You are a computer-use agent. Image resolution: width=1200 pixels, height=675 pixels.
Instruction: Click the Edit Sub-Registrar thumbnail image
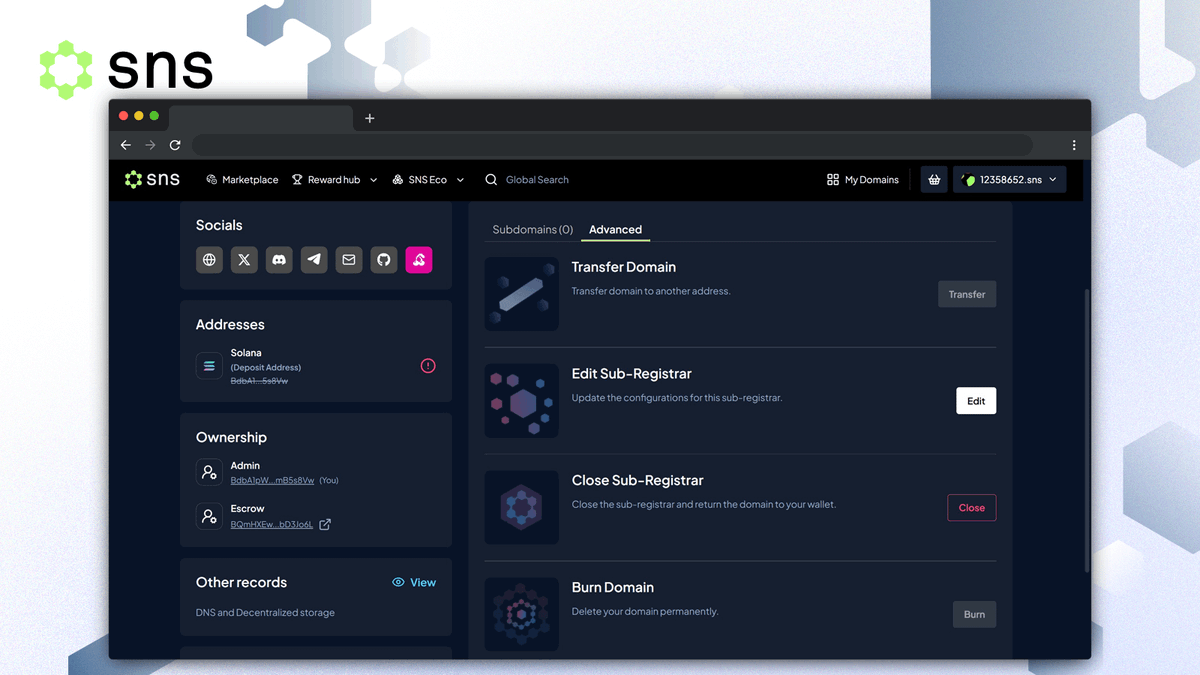[522, 401]
